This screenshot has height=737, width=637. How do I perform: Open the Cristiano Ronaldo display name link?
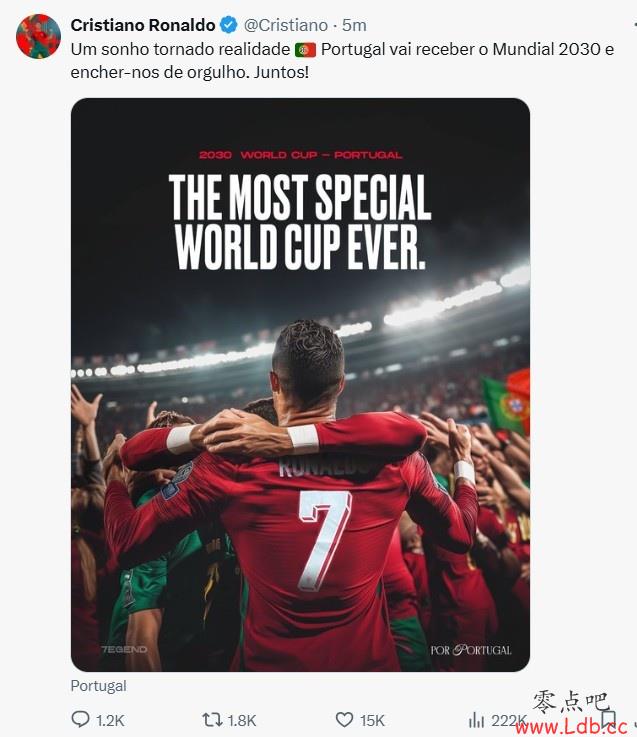coord(143,25)
